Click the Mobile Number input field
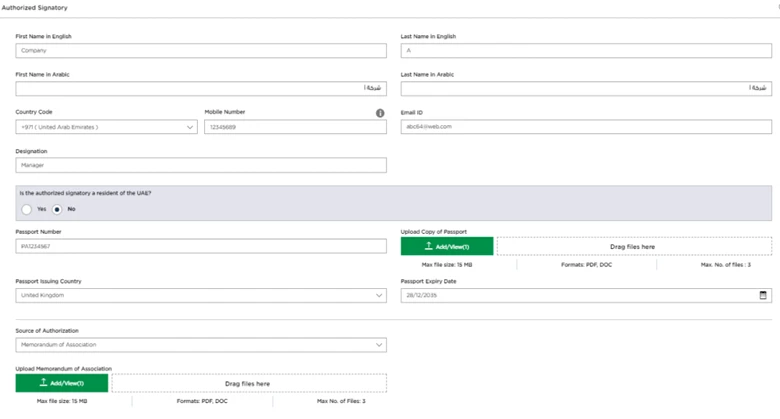The width and height of the screenshot is (780, 419). 295,127
